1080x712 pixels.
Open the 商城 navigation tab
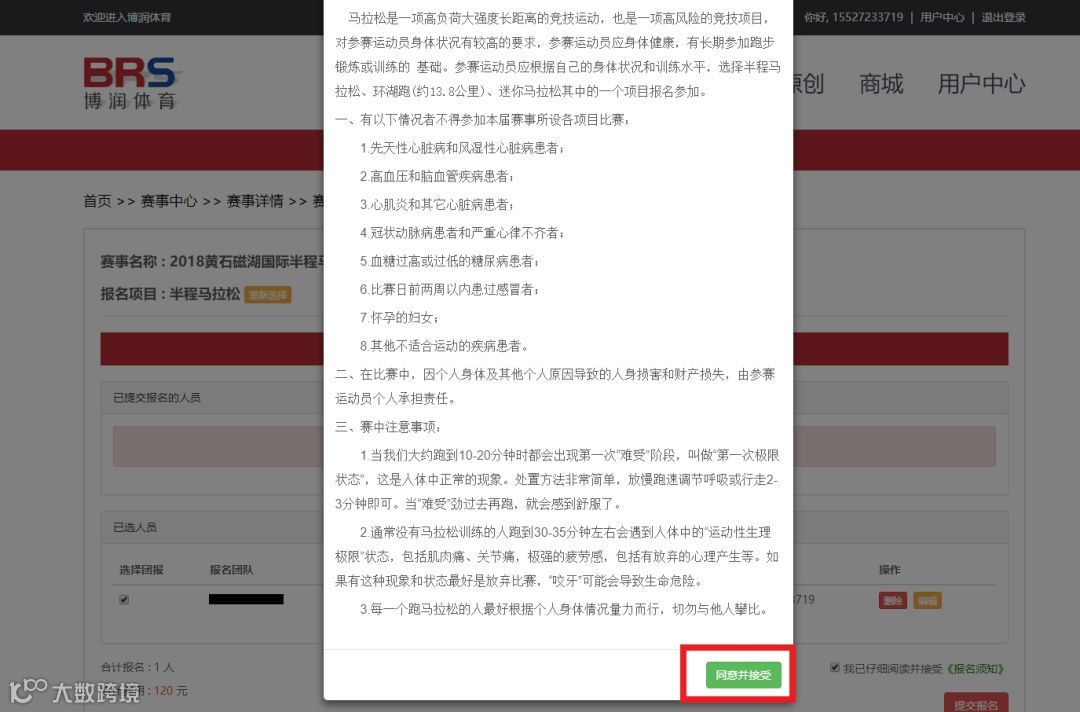pos(881,84)
